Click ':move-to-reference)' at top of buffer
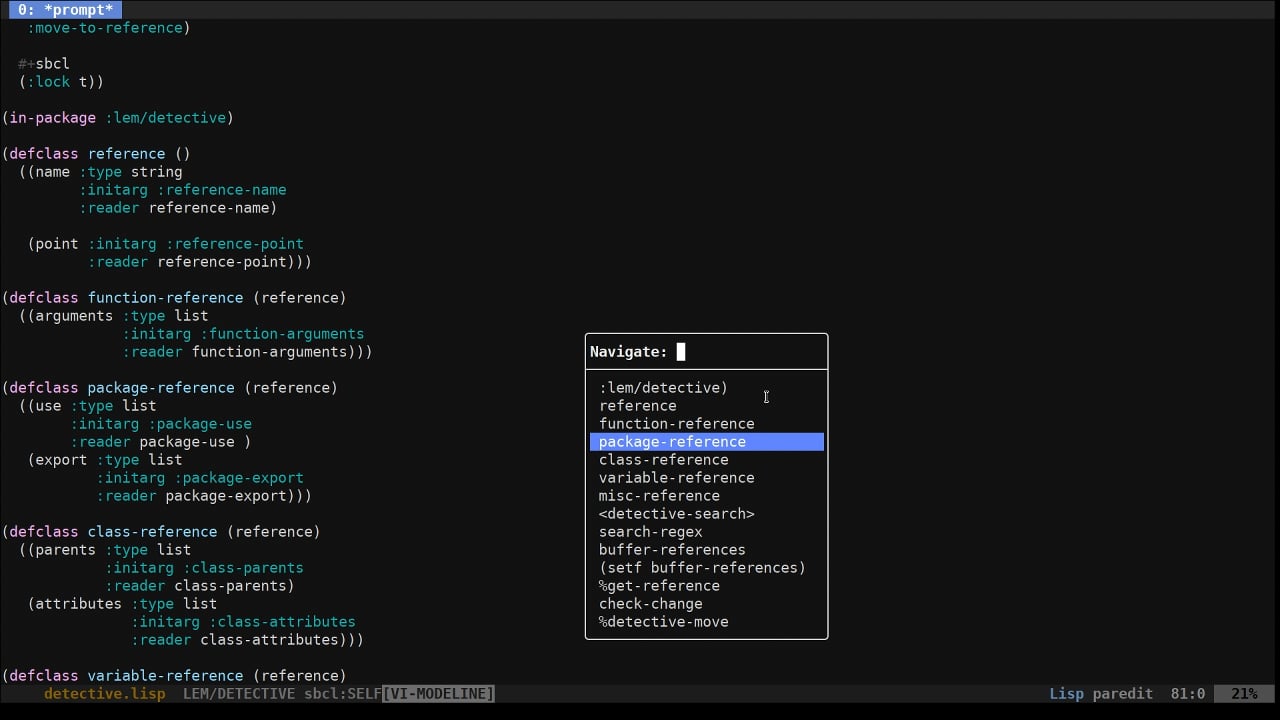 [x=109, y=28]
